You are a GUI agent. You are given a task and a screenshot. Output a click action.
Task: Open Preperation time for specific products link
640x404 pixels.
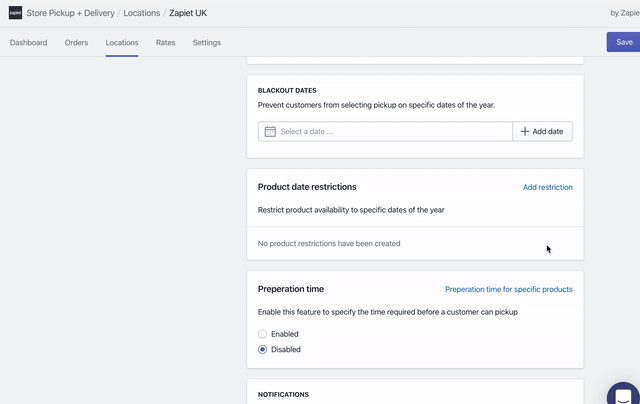click(x=508, y=289)
